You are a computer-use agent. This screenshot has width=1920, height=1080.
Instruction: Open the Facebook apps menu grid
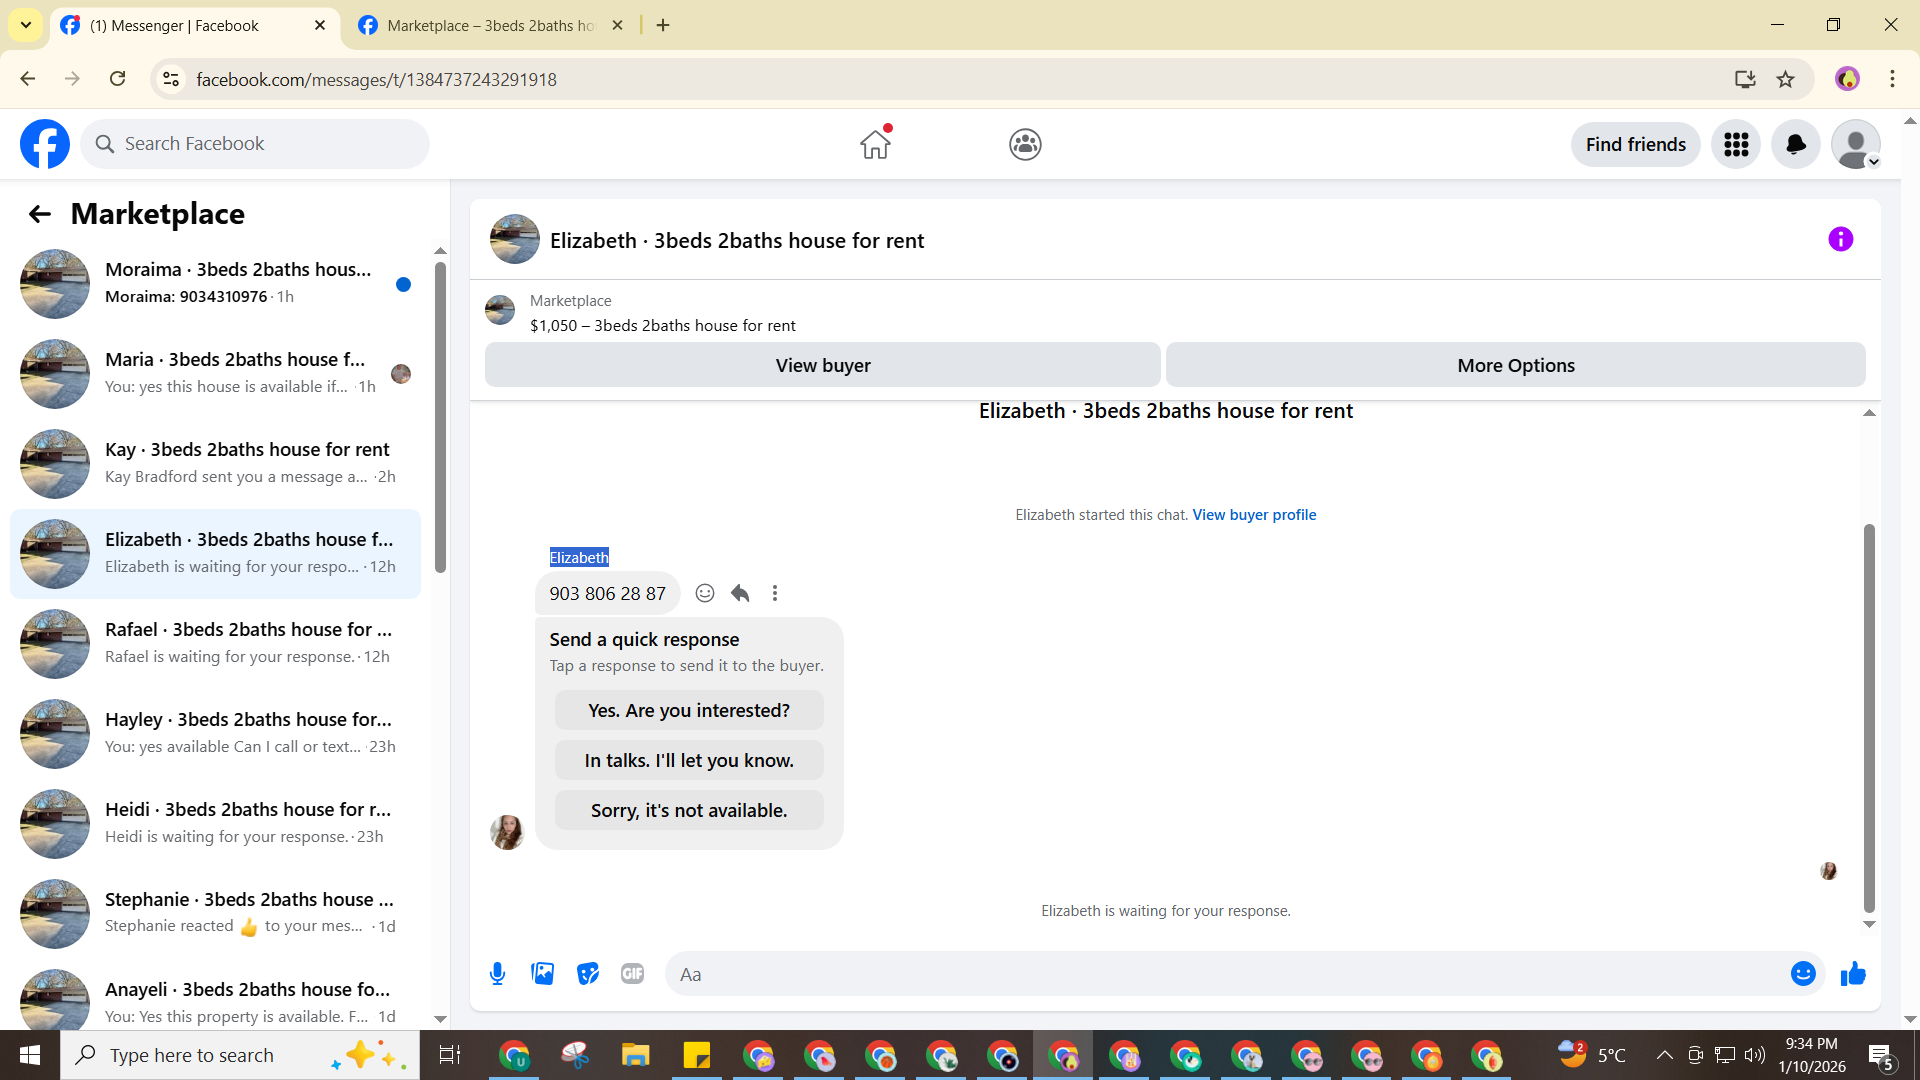1736,145
